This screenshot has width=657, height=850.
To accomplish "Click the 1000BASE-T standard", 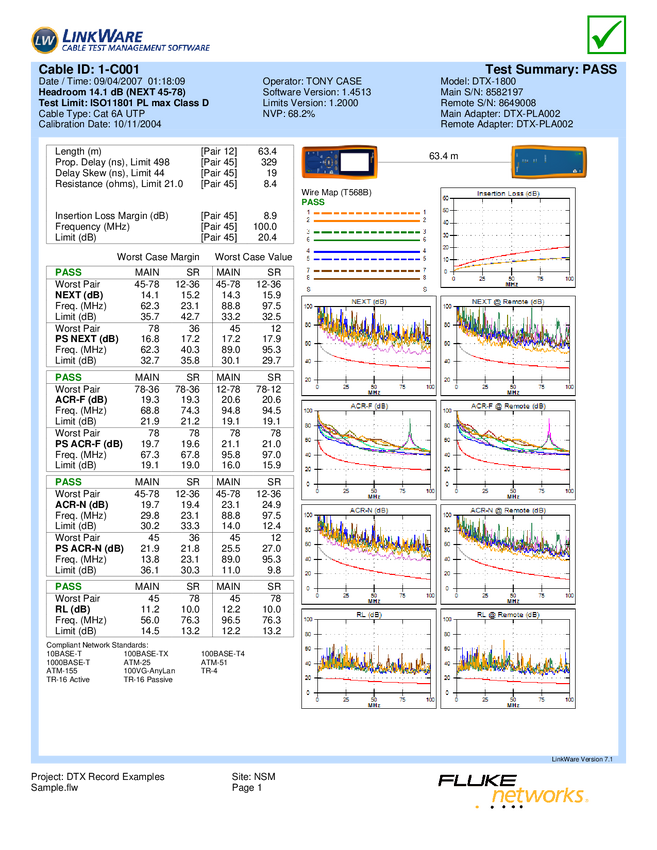I will click(x=68, y=662).
